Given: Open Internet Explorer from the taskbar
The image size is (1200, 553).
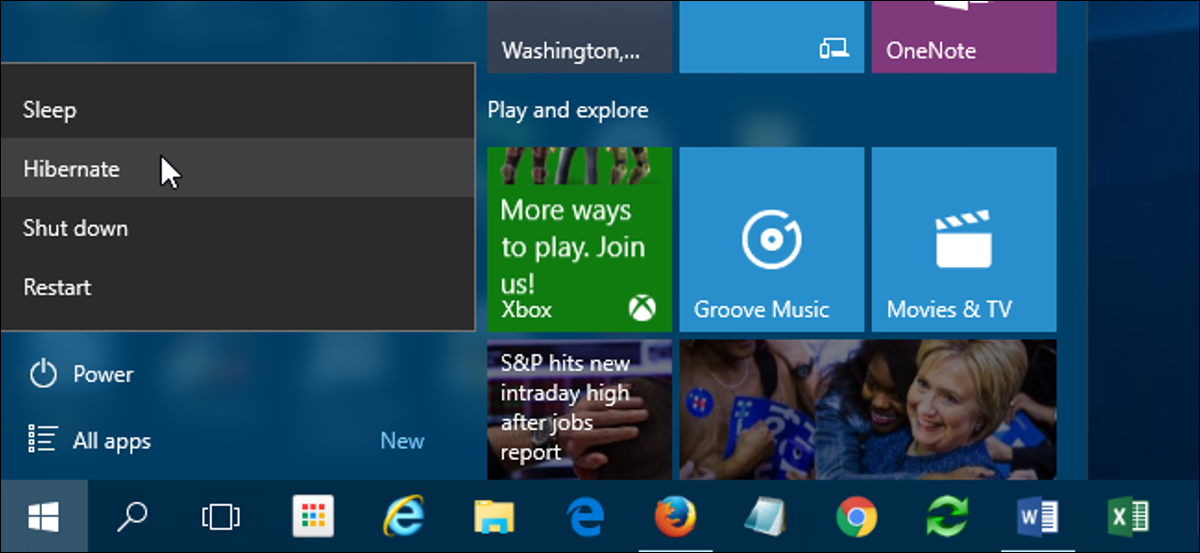Looking at the screenshot, I should click(403, 517).
